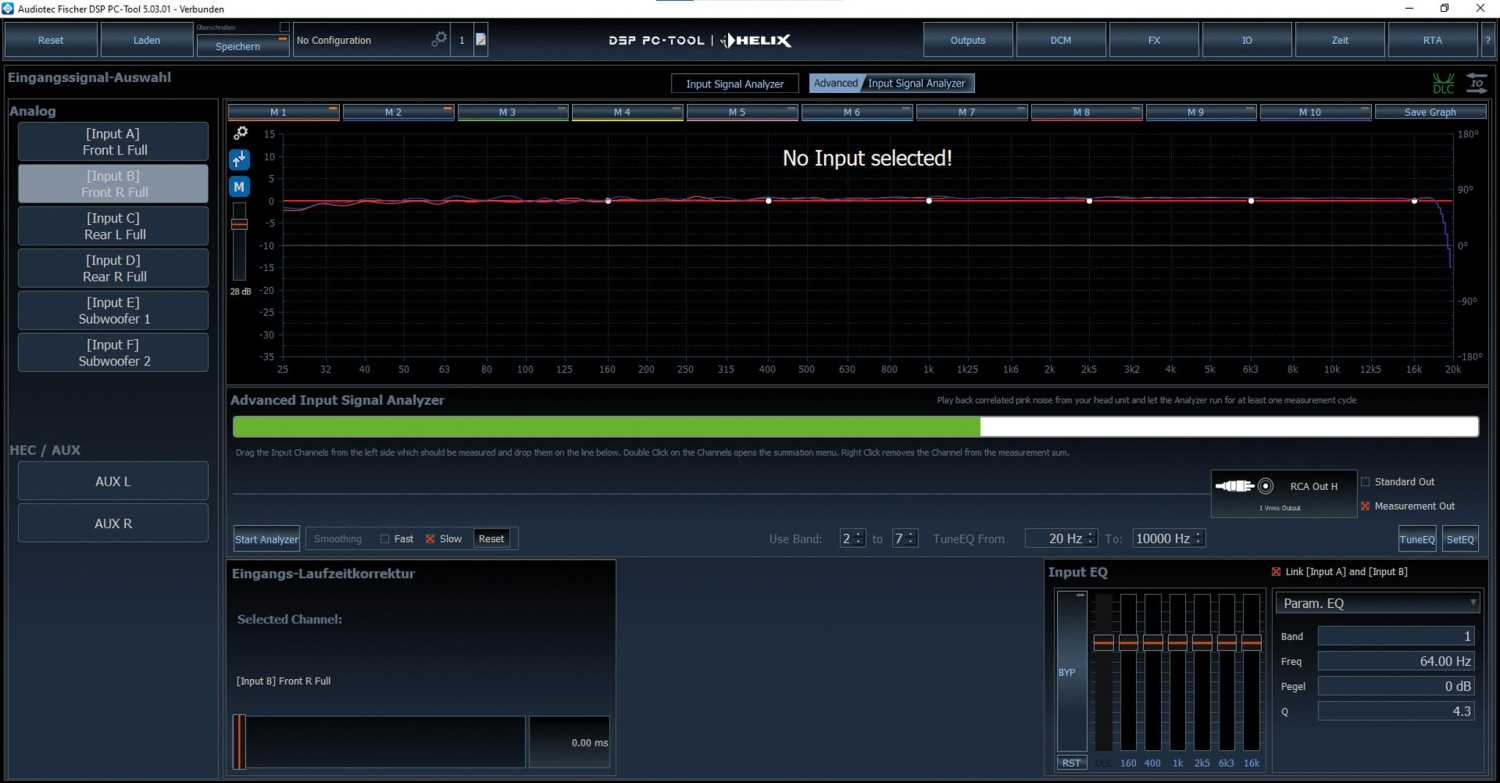Click the smoothing Reset button
Screen dimensions: 1500x783
[491, 539]
